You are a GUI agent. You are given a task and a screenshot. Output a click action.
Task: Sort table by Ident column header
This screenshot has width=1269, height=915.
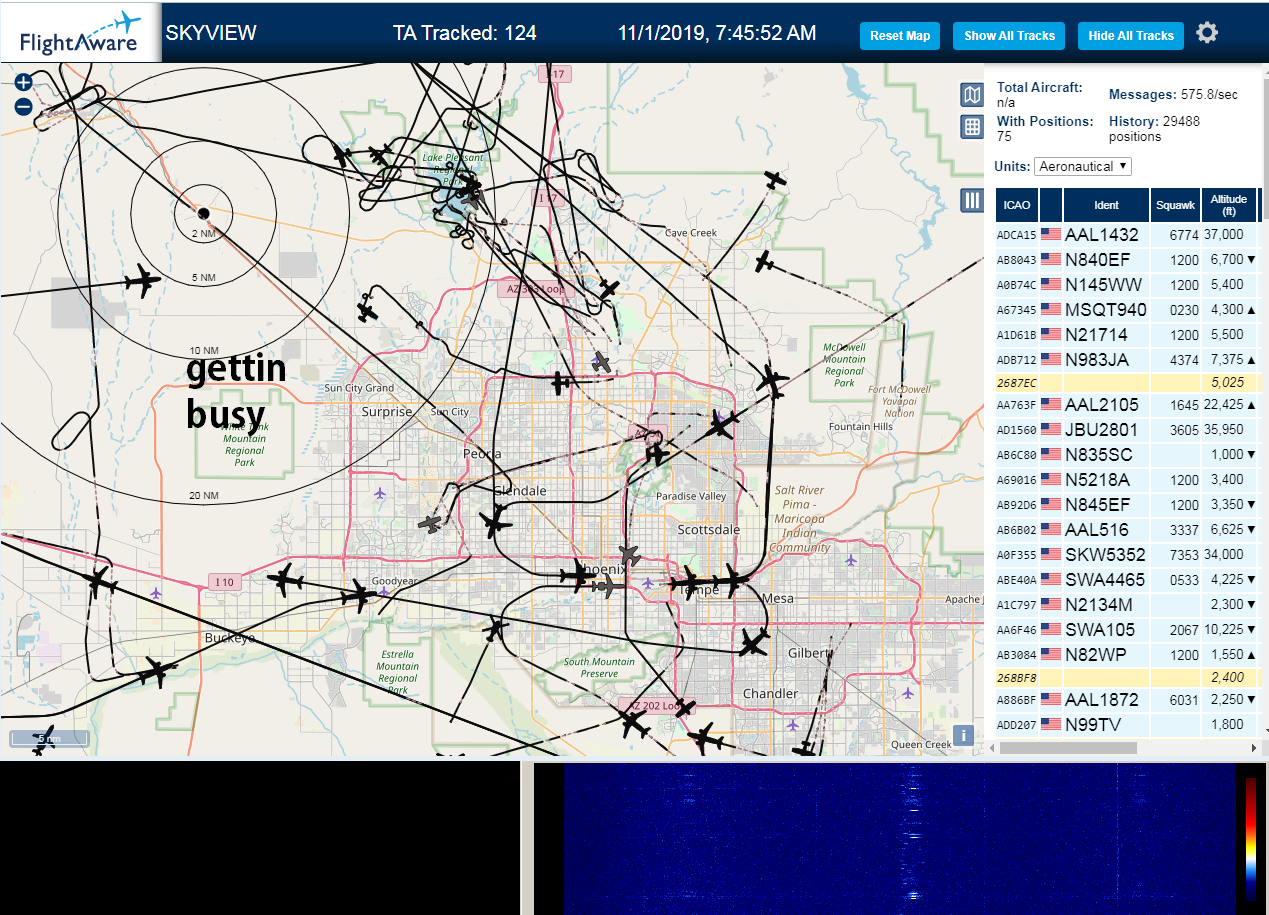(1106, 204)
